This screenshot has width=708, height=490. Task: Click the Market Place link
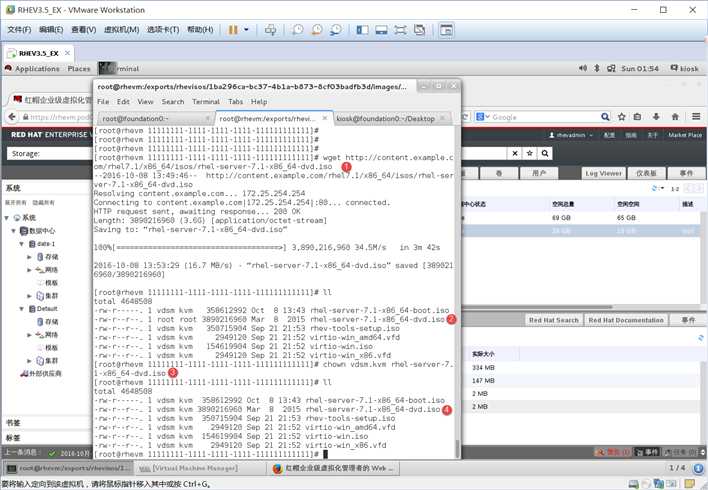tap(685, 135)
